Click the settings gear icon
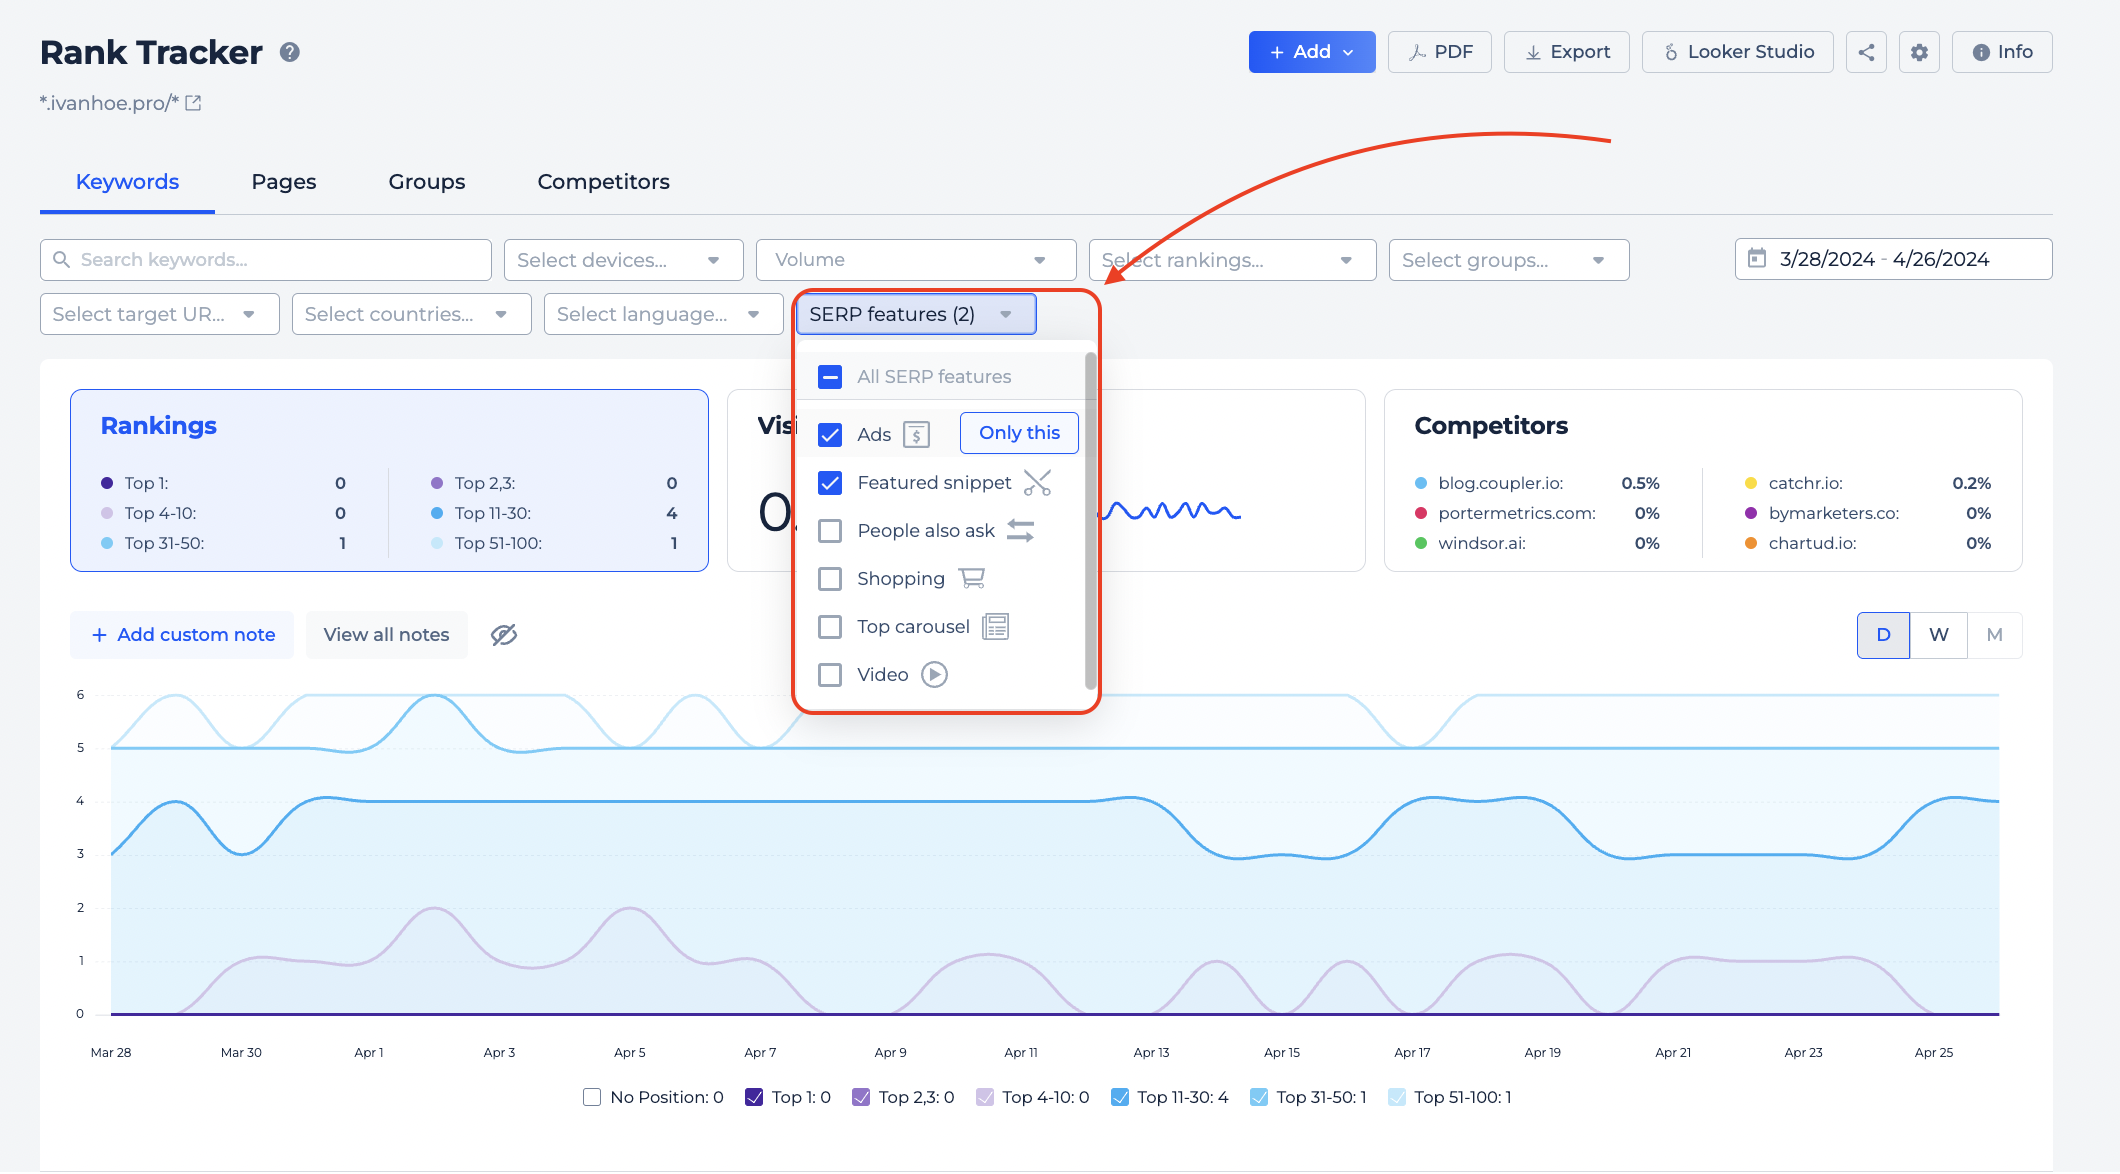2120x1174 pixels. click(1919, 52)
